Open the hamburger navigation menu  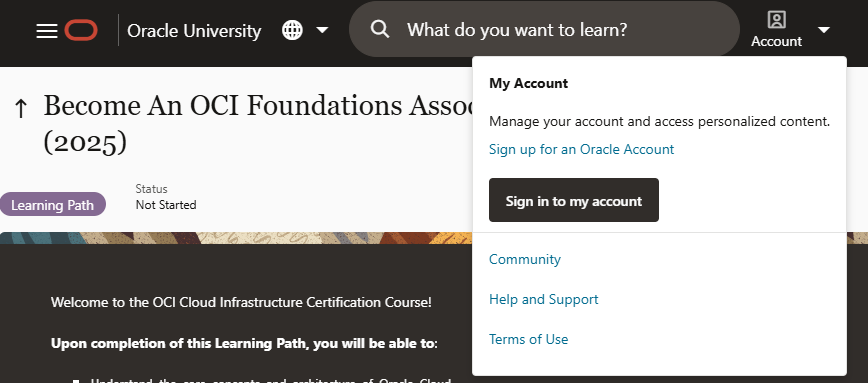coord(46,31)
